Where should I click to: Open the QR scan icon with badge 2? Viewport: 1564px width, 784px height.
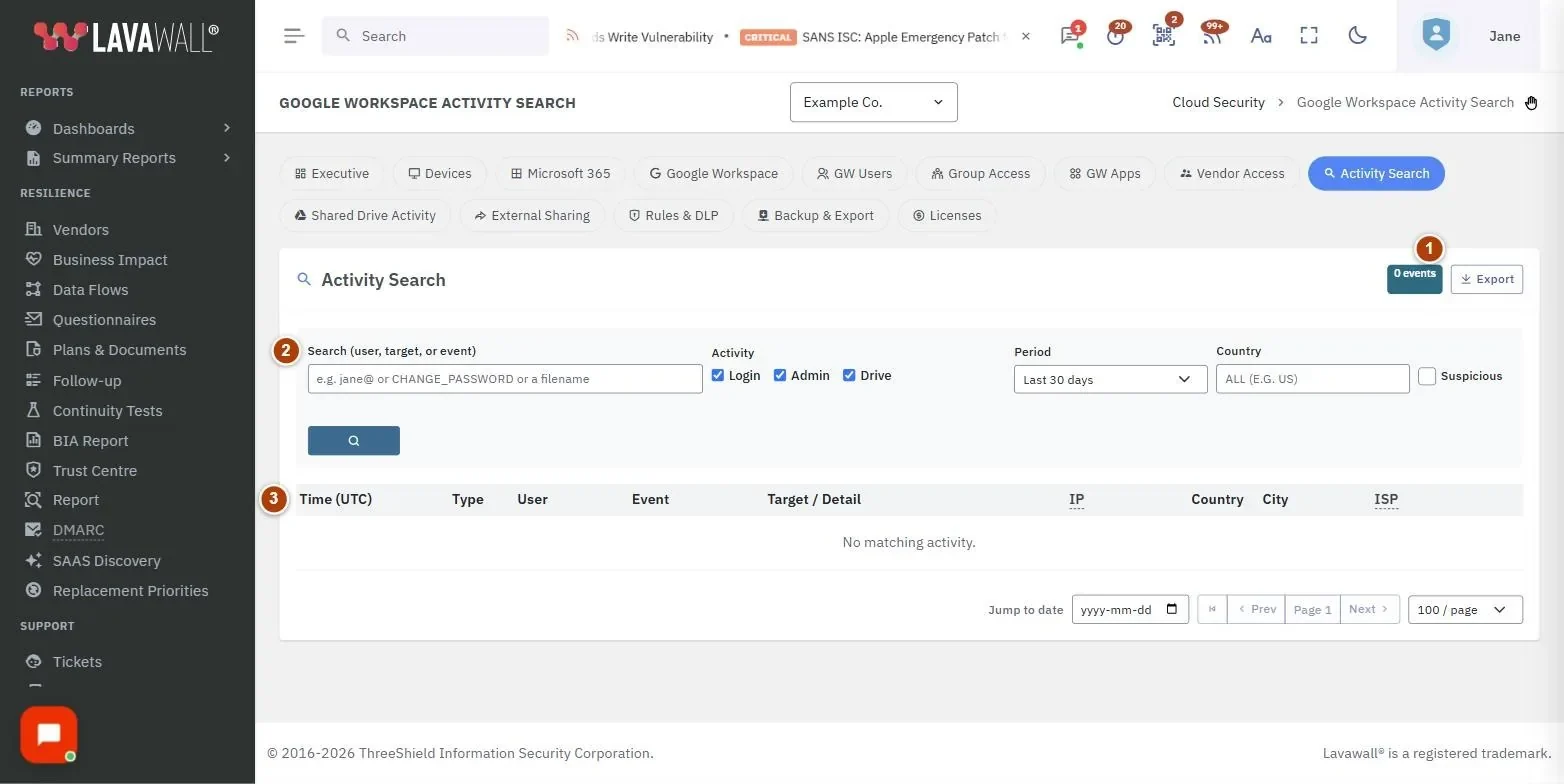click(x=1163, y=36)
